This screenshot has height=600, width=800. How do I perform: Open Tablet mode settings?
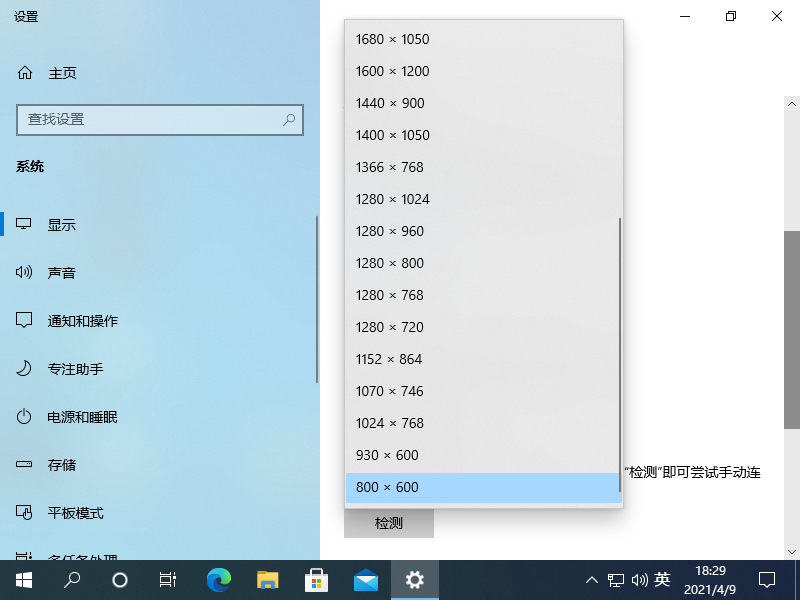75,513
